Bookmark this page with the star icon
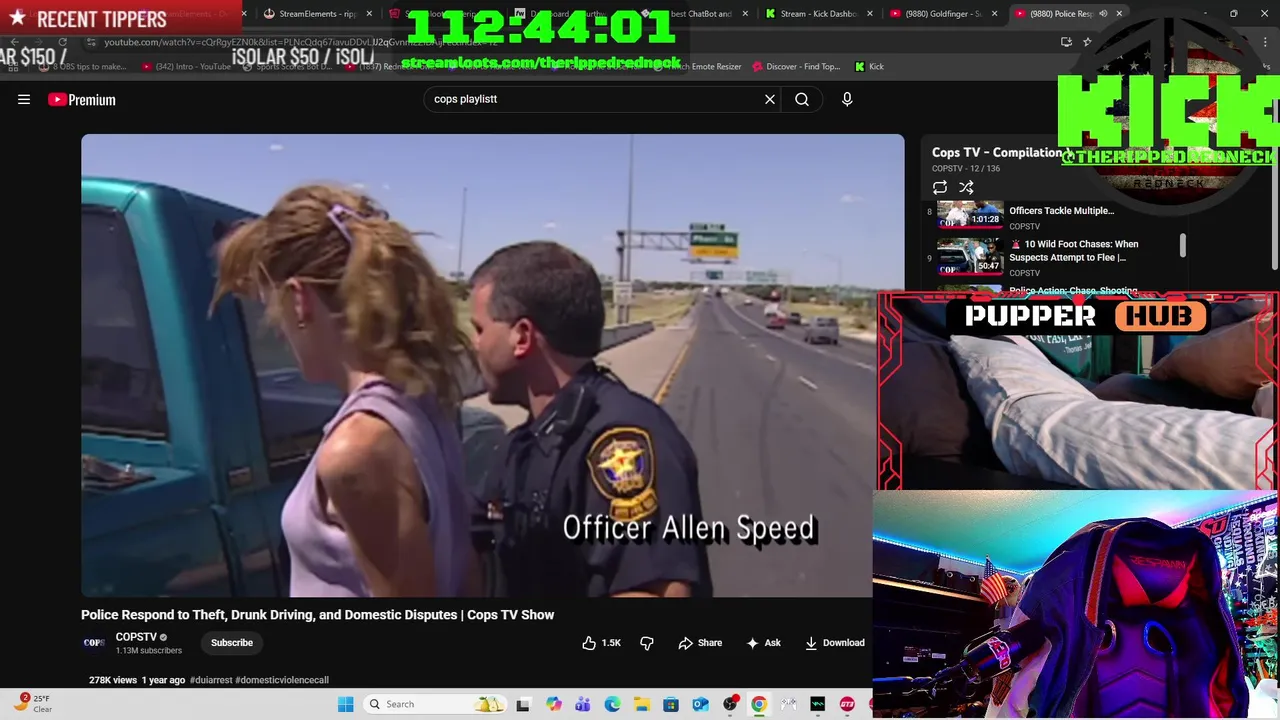Screen dimensions: 1280x720 tap(1087, 42)
